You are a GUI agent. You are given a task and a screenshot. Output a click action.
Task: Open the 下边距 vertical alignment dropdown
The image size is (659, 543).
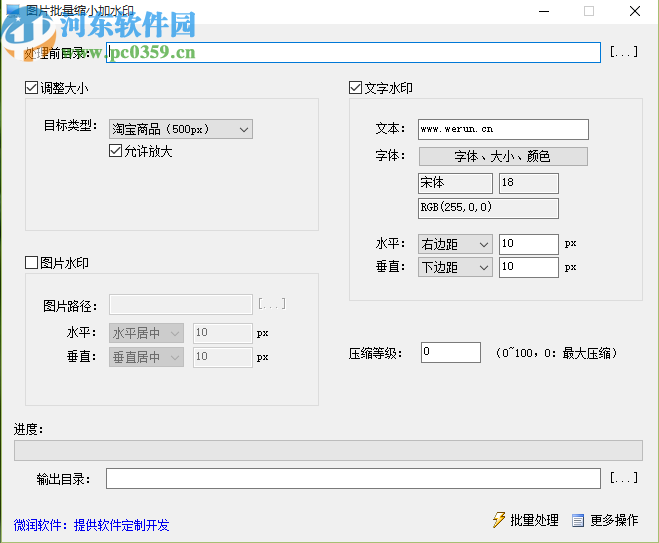tap(455, 267)
